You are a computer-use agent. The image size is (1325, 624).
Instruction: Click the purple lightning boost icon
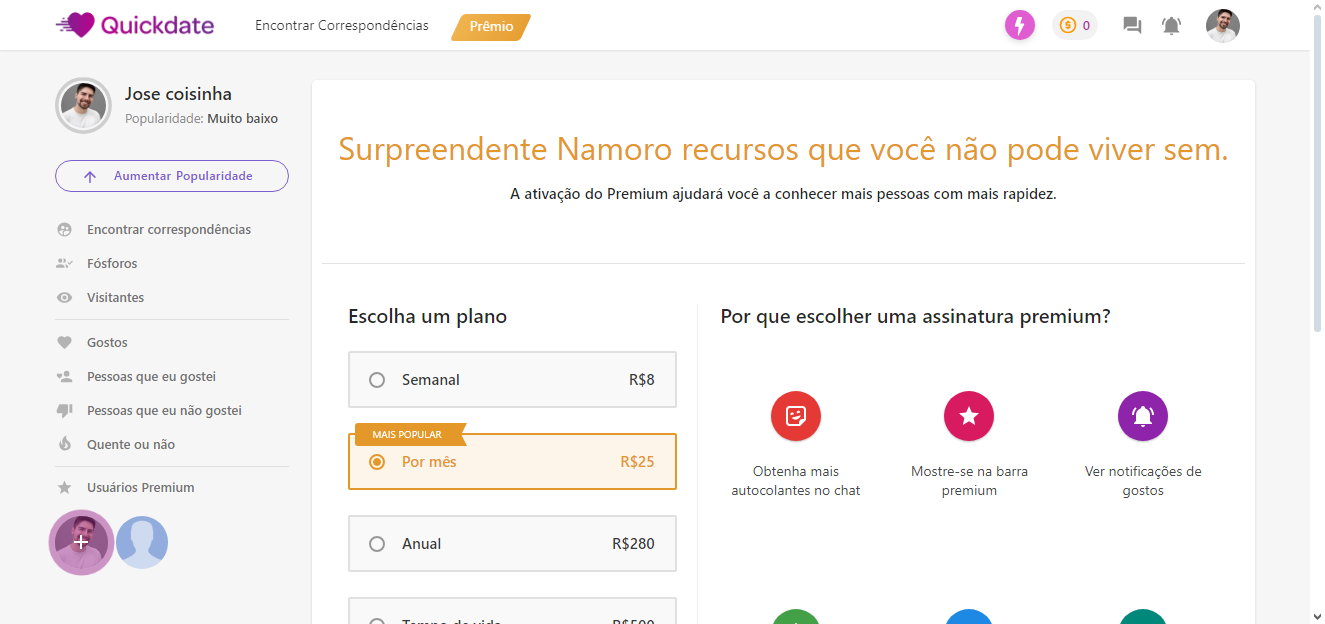[1020, 25]
